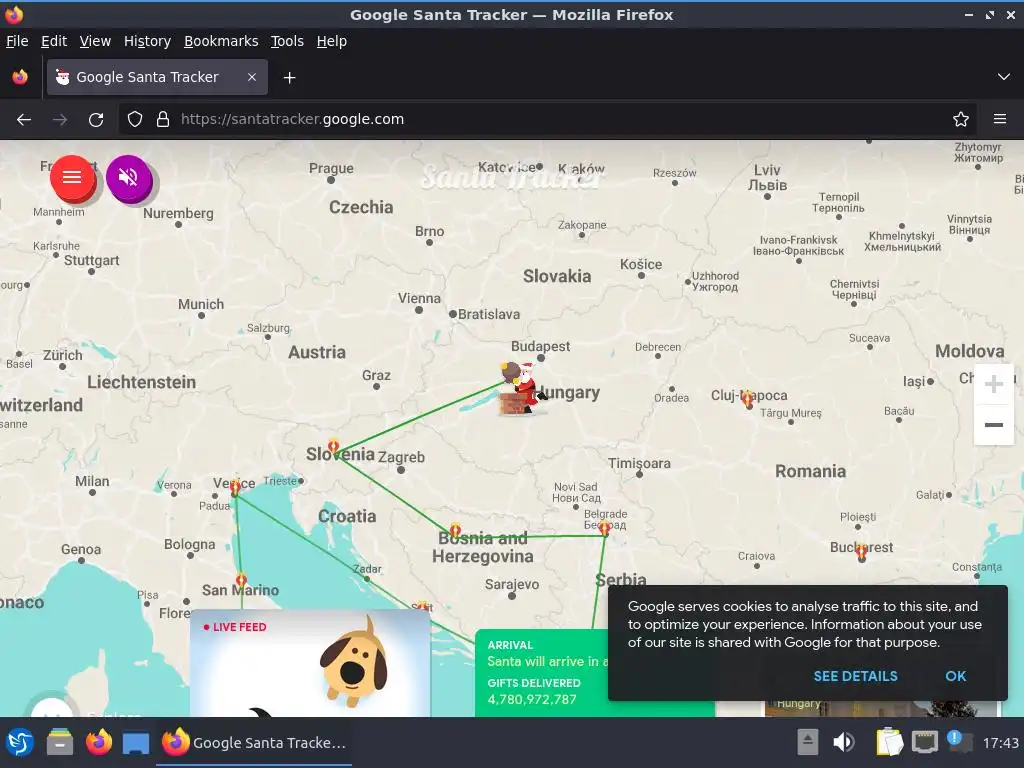Open the Tools menu

pos(287,41)
